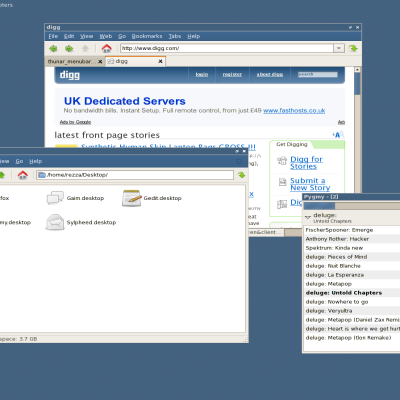Select the Sylpheed desktop file

point(81,222)
